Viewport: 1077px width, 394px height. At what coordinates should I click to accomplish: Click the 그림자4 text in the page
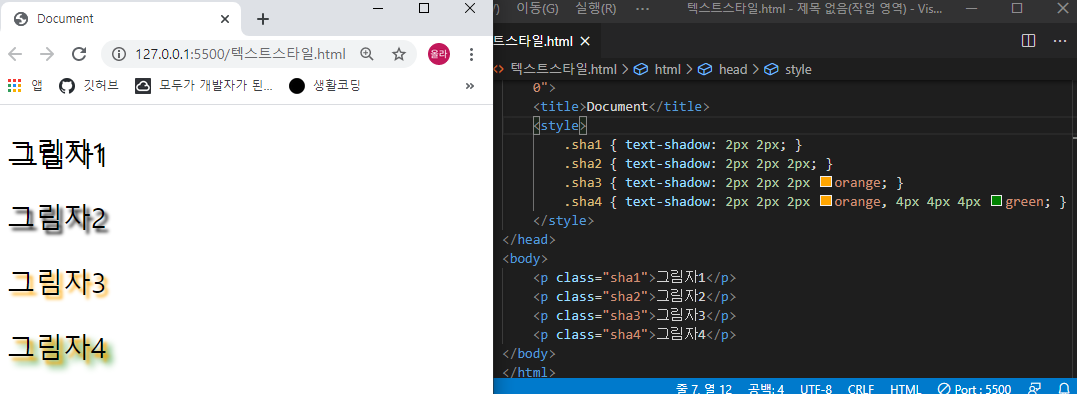click(x=58, y=347)
